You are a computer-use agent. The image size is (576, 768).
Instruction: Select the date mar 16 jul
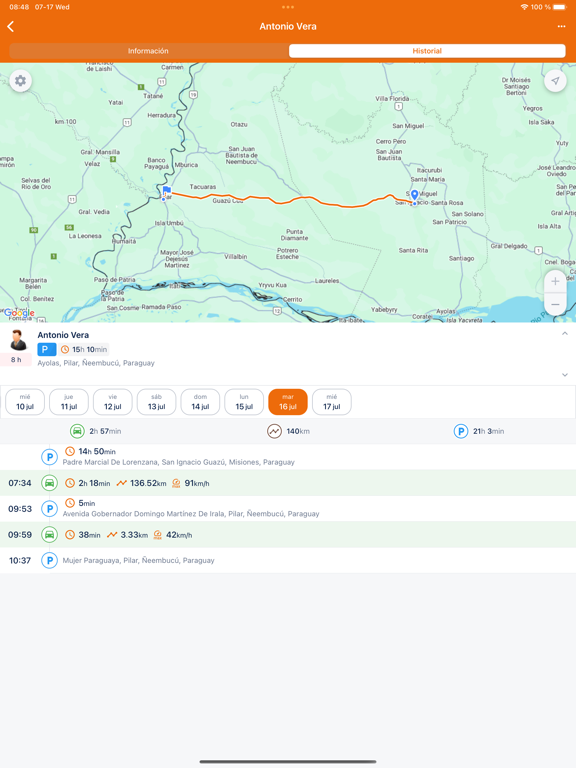coord(288,402)
